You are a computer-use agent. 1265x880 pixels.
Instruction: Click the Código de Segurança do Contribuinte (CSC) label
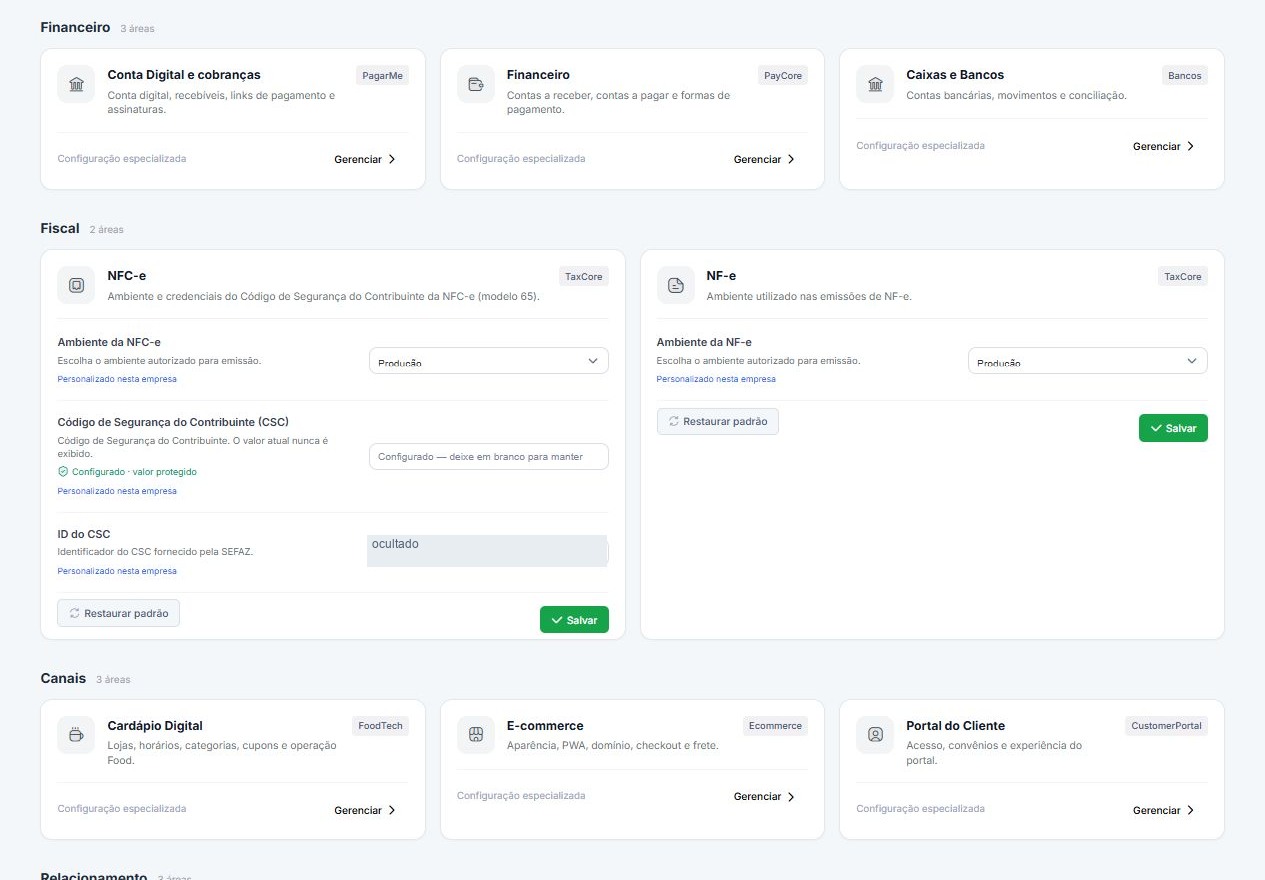[173, 422]
